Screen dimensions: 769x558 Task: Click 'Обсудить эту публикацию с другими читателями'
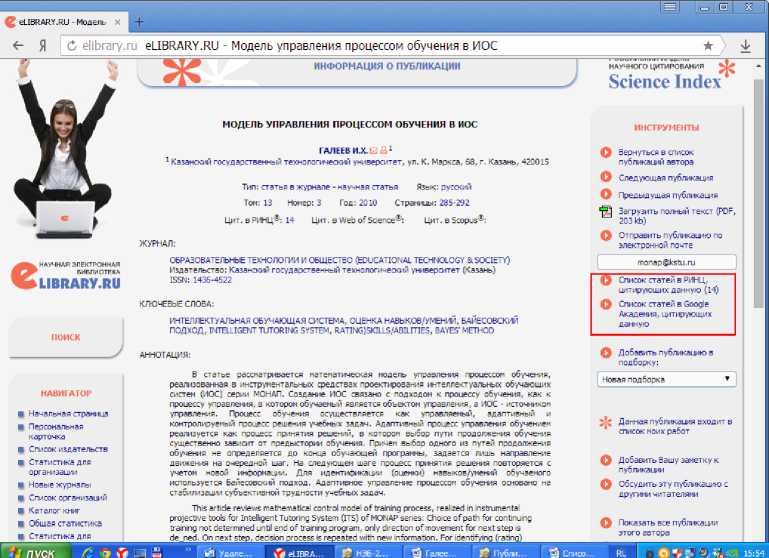673,489
